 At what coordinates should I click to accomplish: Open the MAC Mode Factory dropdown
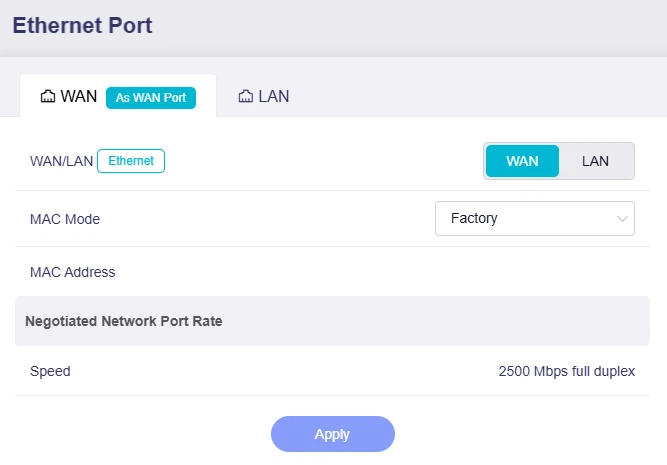tap(535, 218)
